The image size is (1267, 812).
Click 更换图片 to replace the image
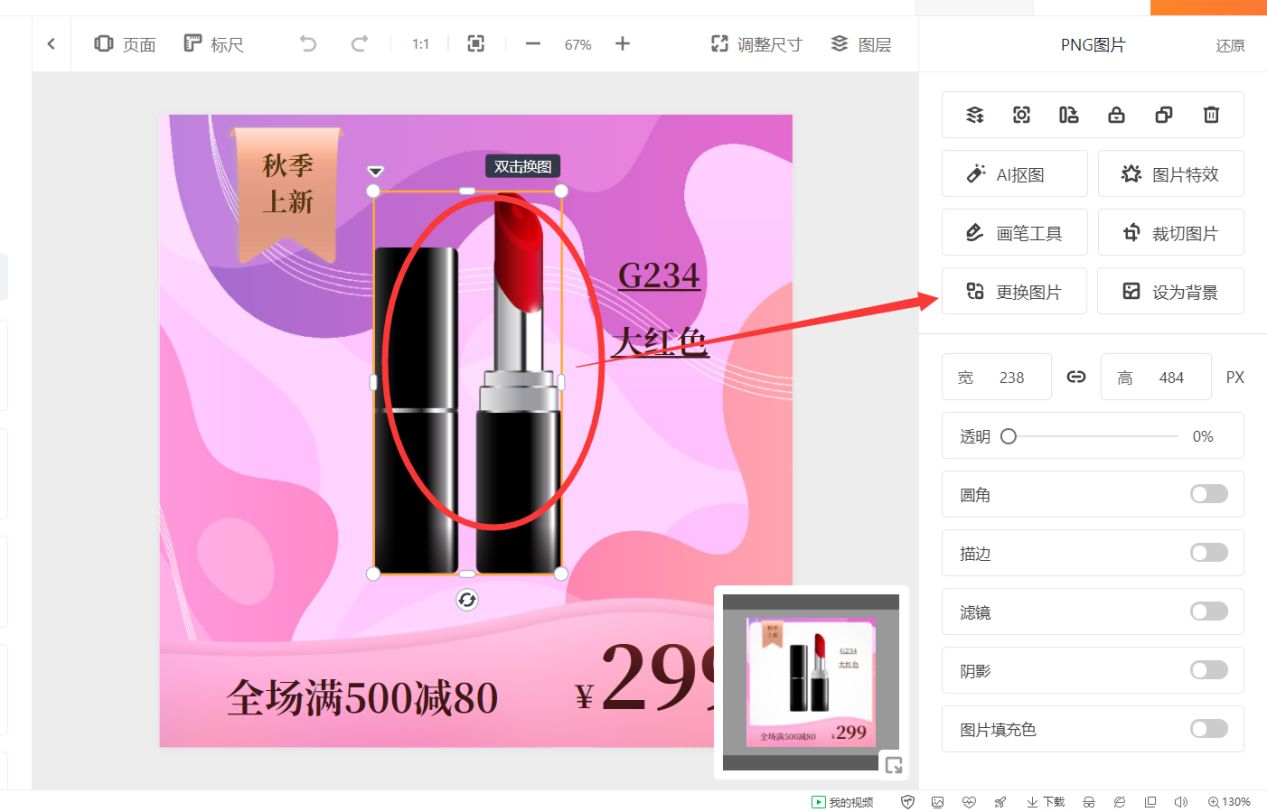pyautogui.click(x=1014, y=291)
